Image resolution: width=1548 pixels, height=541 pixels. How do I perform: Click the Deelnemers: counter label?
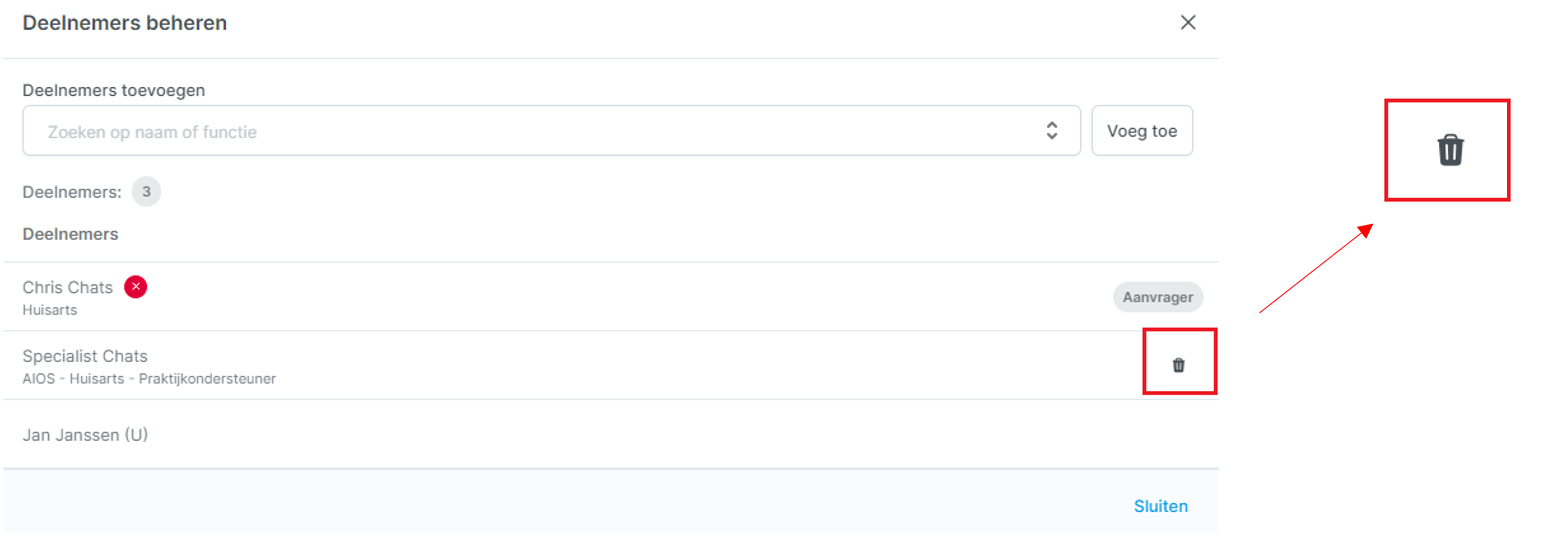coord(72,191)
